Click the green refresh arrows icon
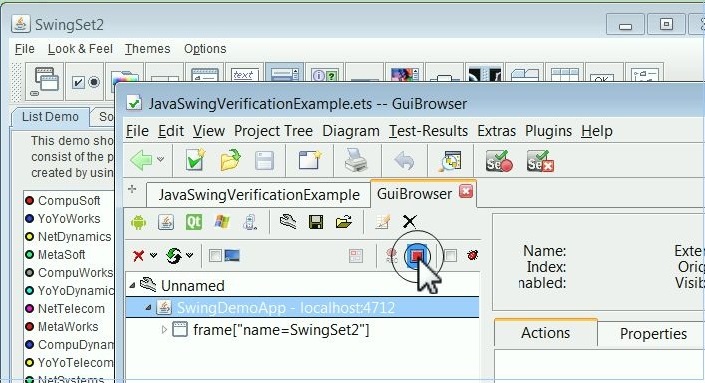This screenshot has width=705, height=383. point(174,256)
